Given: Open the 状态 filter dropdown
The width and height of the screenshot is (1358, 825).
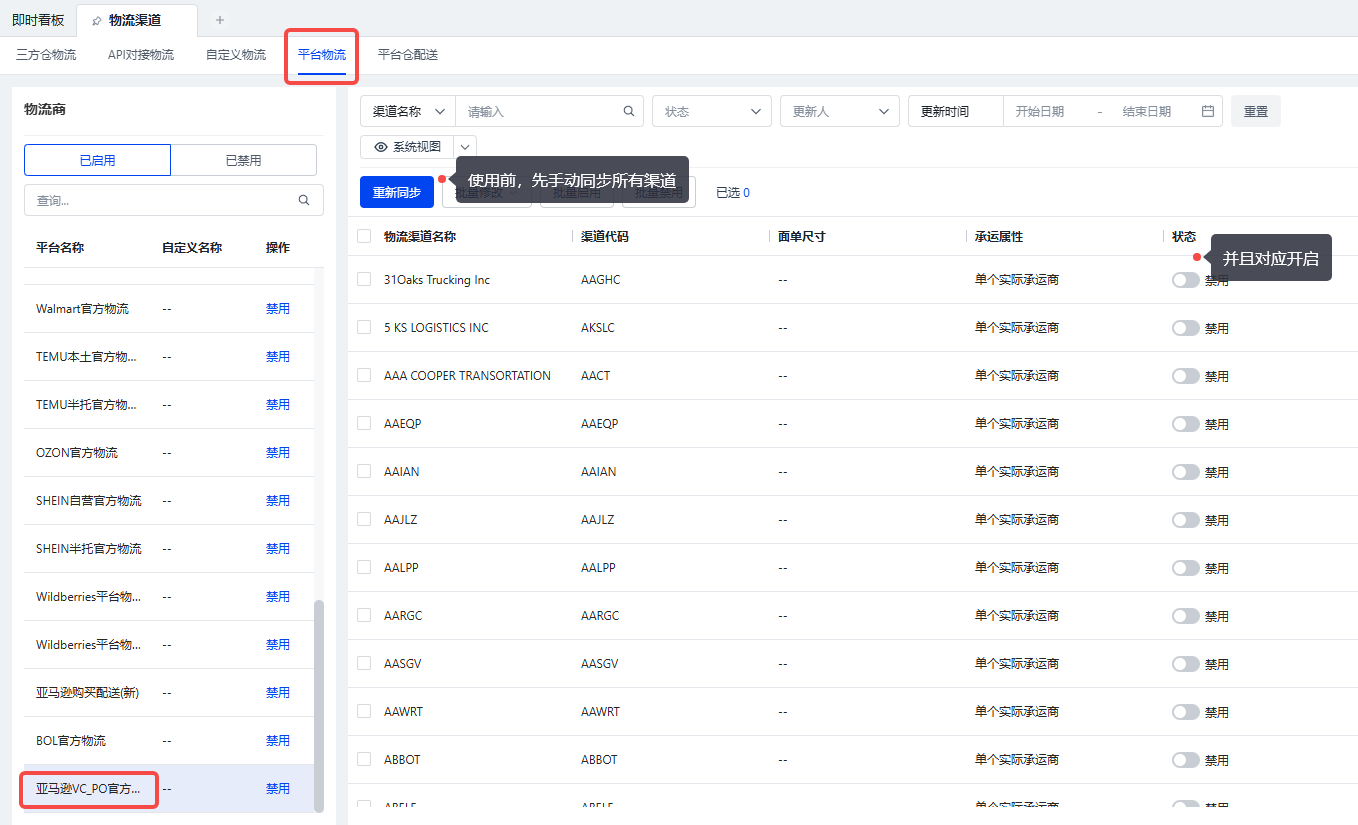Looking at the screenshot, I should (x=711, y=112).
